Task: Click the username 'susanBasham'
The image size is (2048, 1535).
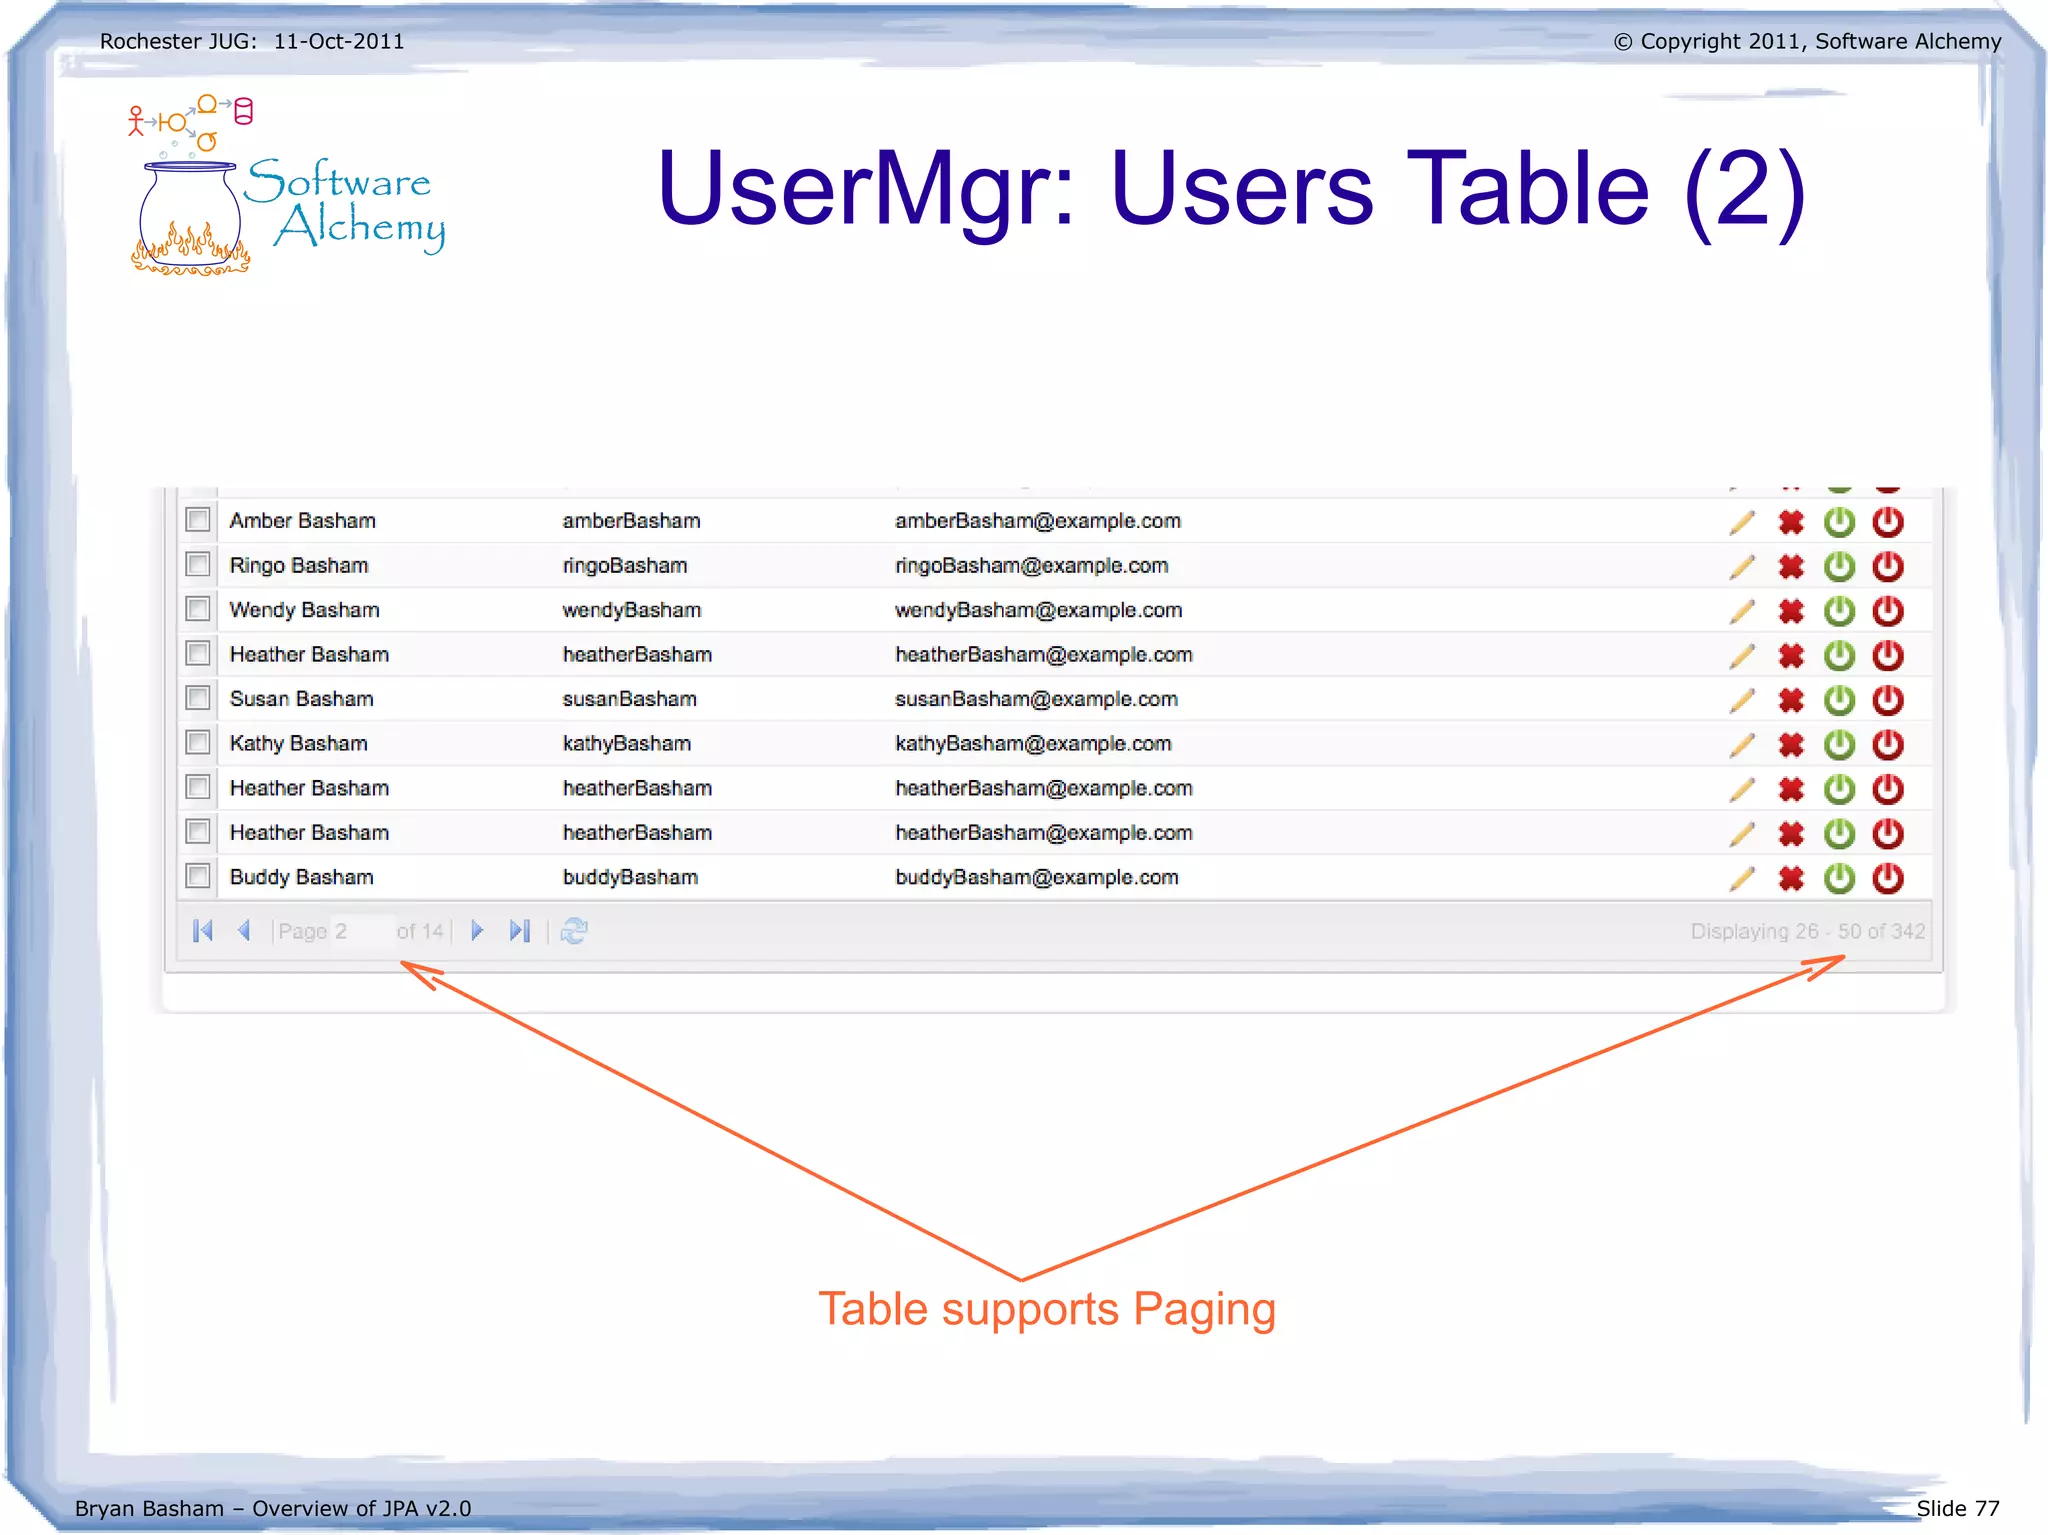Action: [x=629, y=700]
